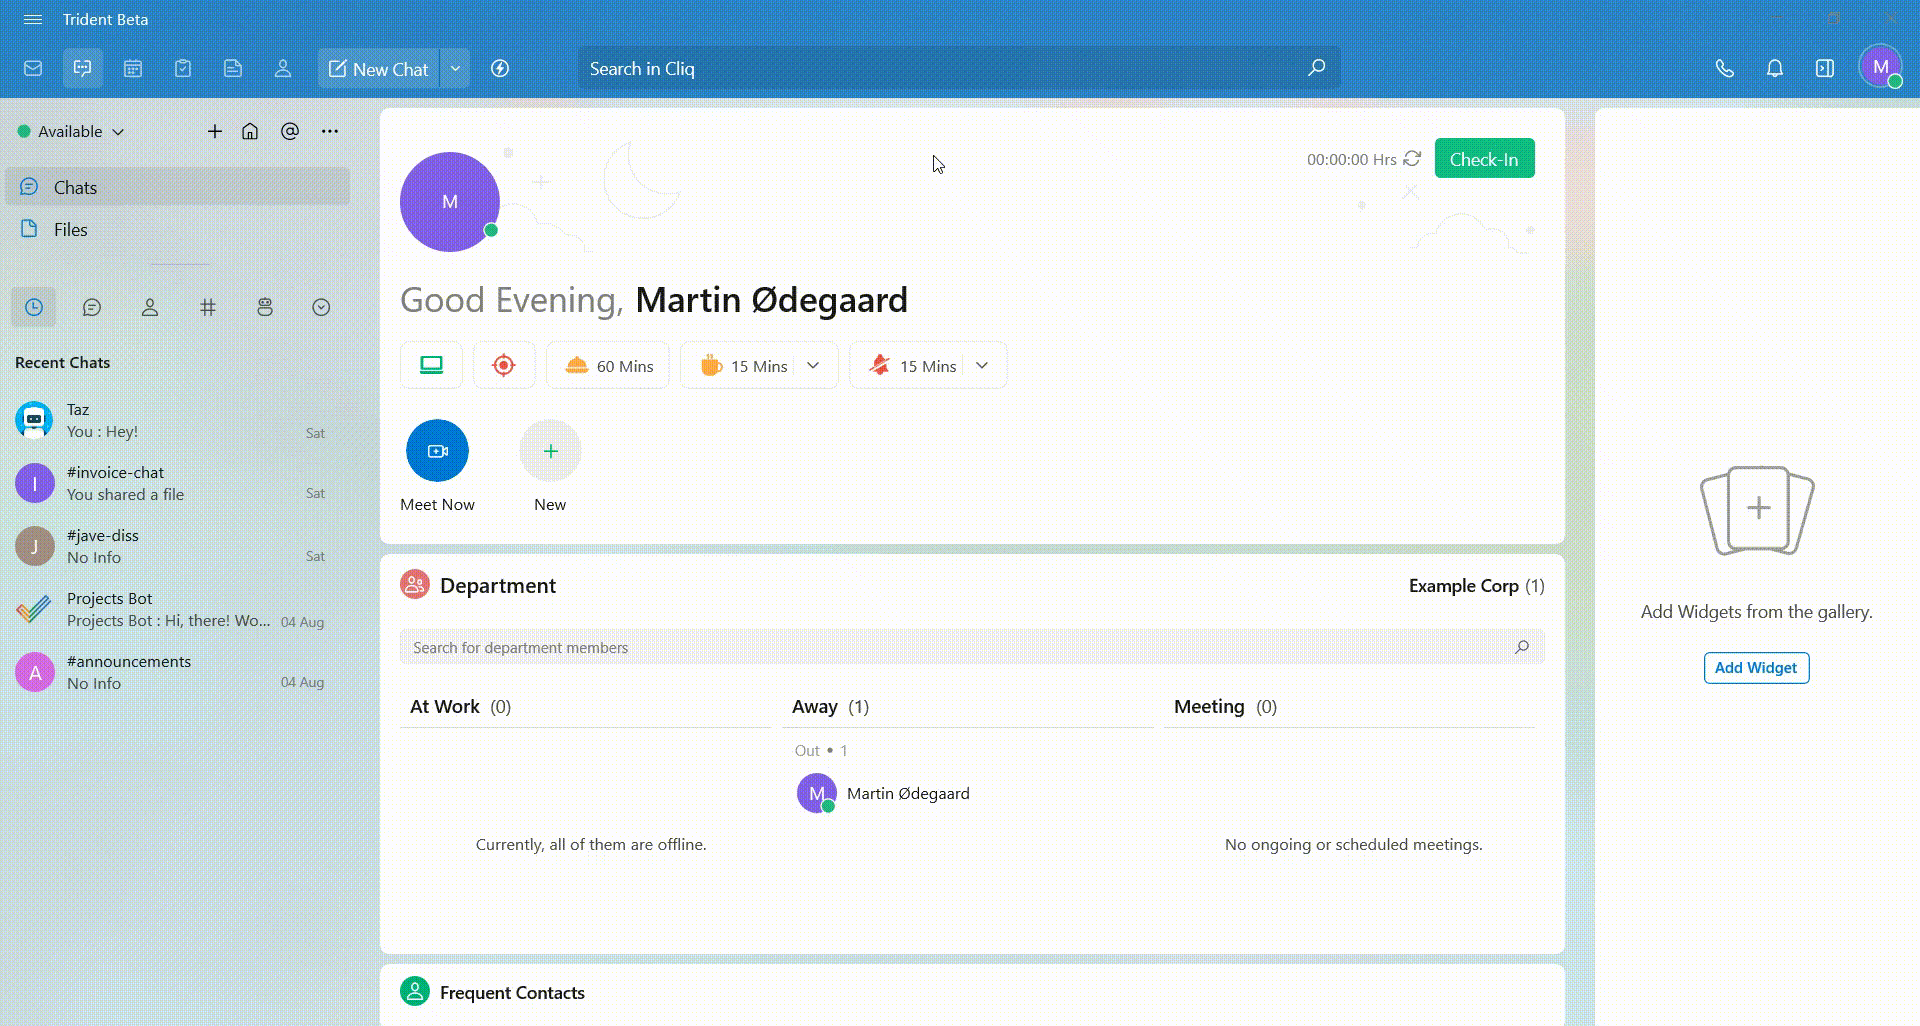Select Files in the left sidebar

70,230
